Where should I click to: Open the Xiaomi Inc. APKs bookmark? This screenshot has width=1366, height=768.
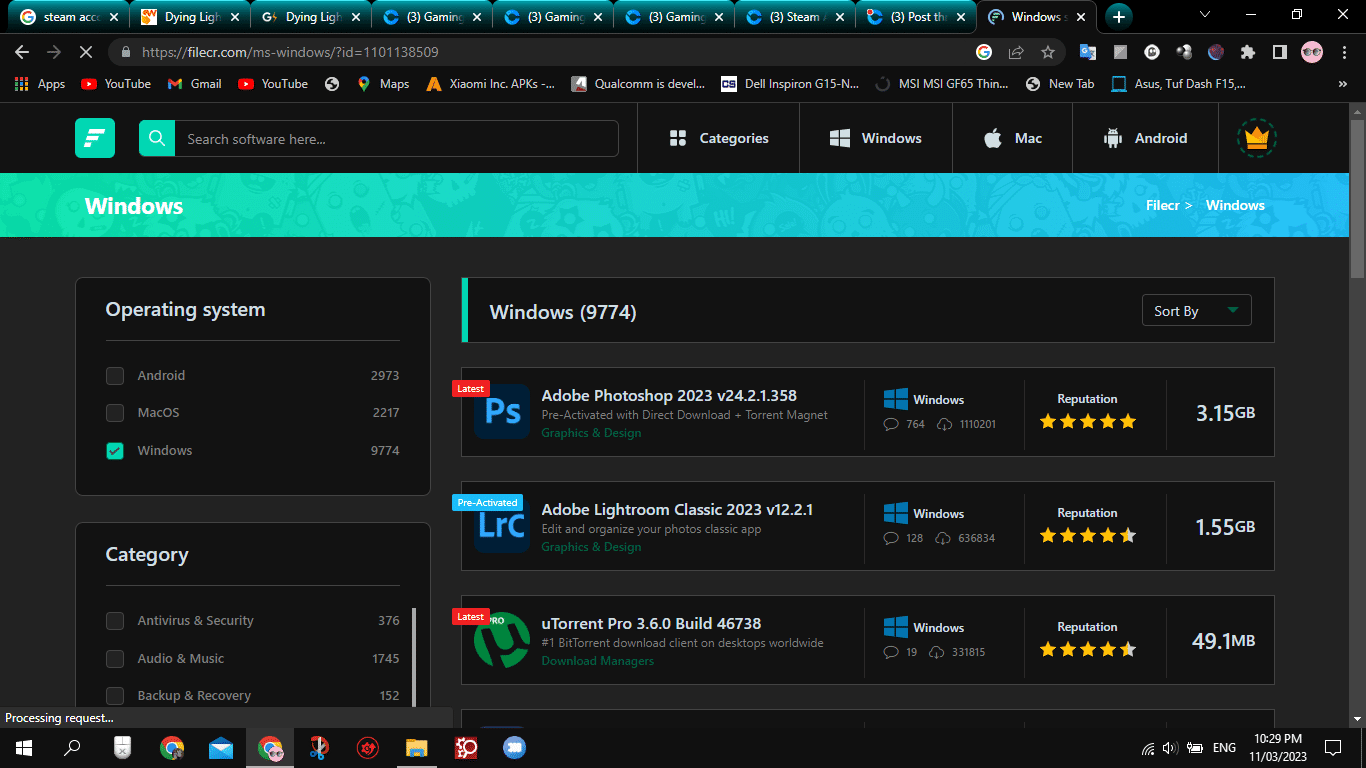(x=490, y=84)
